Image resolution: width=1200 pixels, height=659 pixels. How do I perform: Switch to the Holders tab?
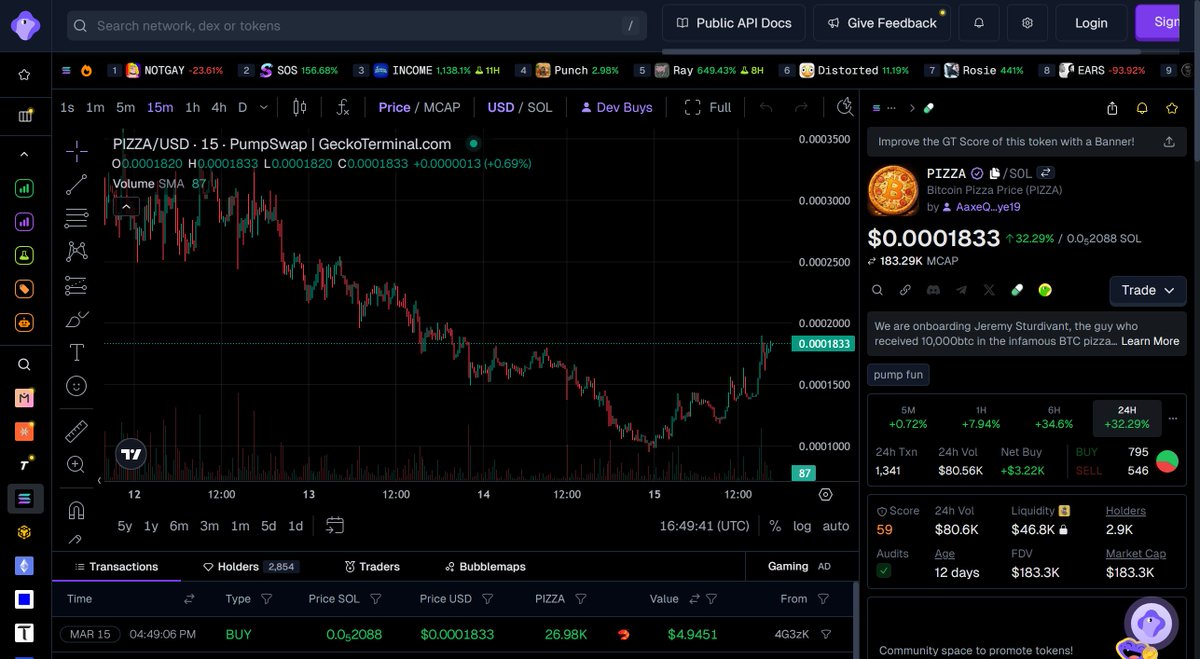tap(249, 567)
